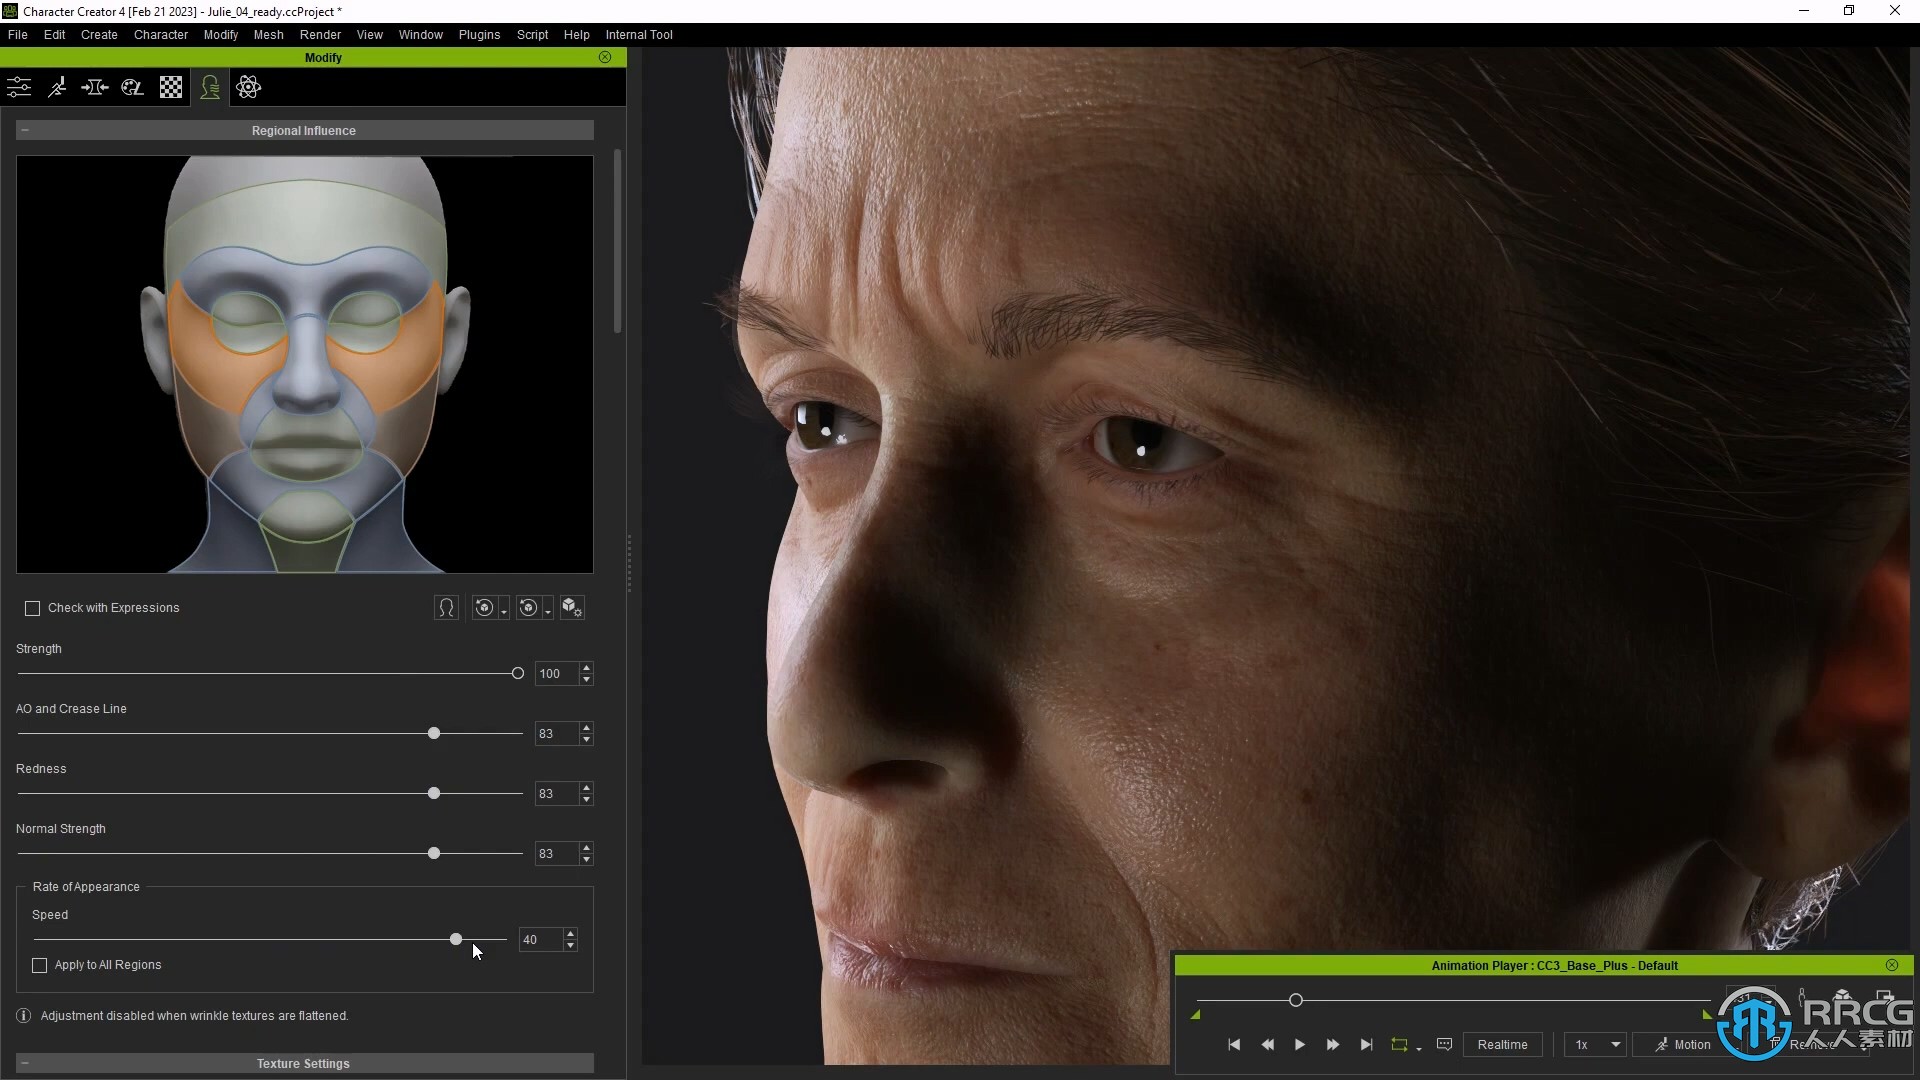The height and width of the screenshot is (1080, 1920).
Task: Open the Attribute sliders tab icon
Action: coord(19,87)
